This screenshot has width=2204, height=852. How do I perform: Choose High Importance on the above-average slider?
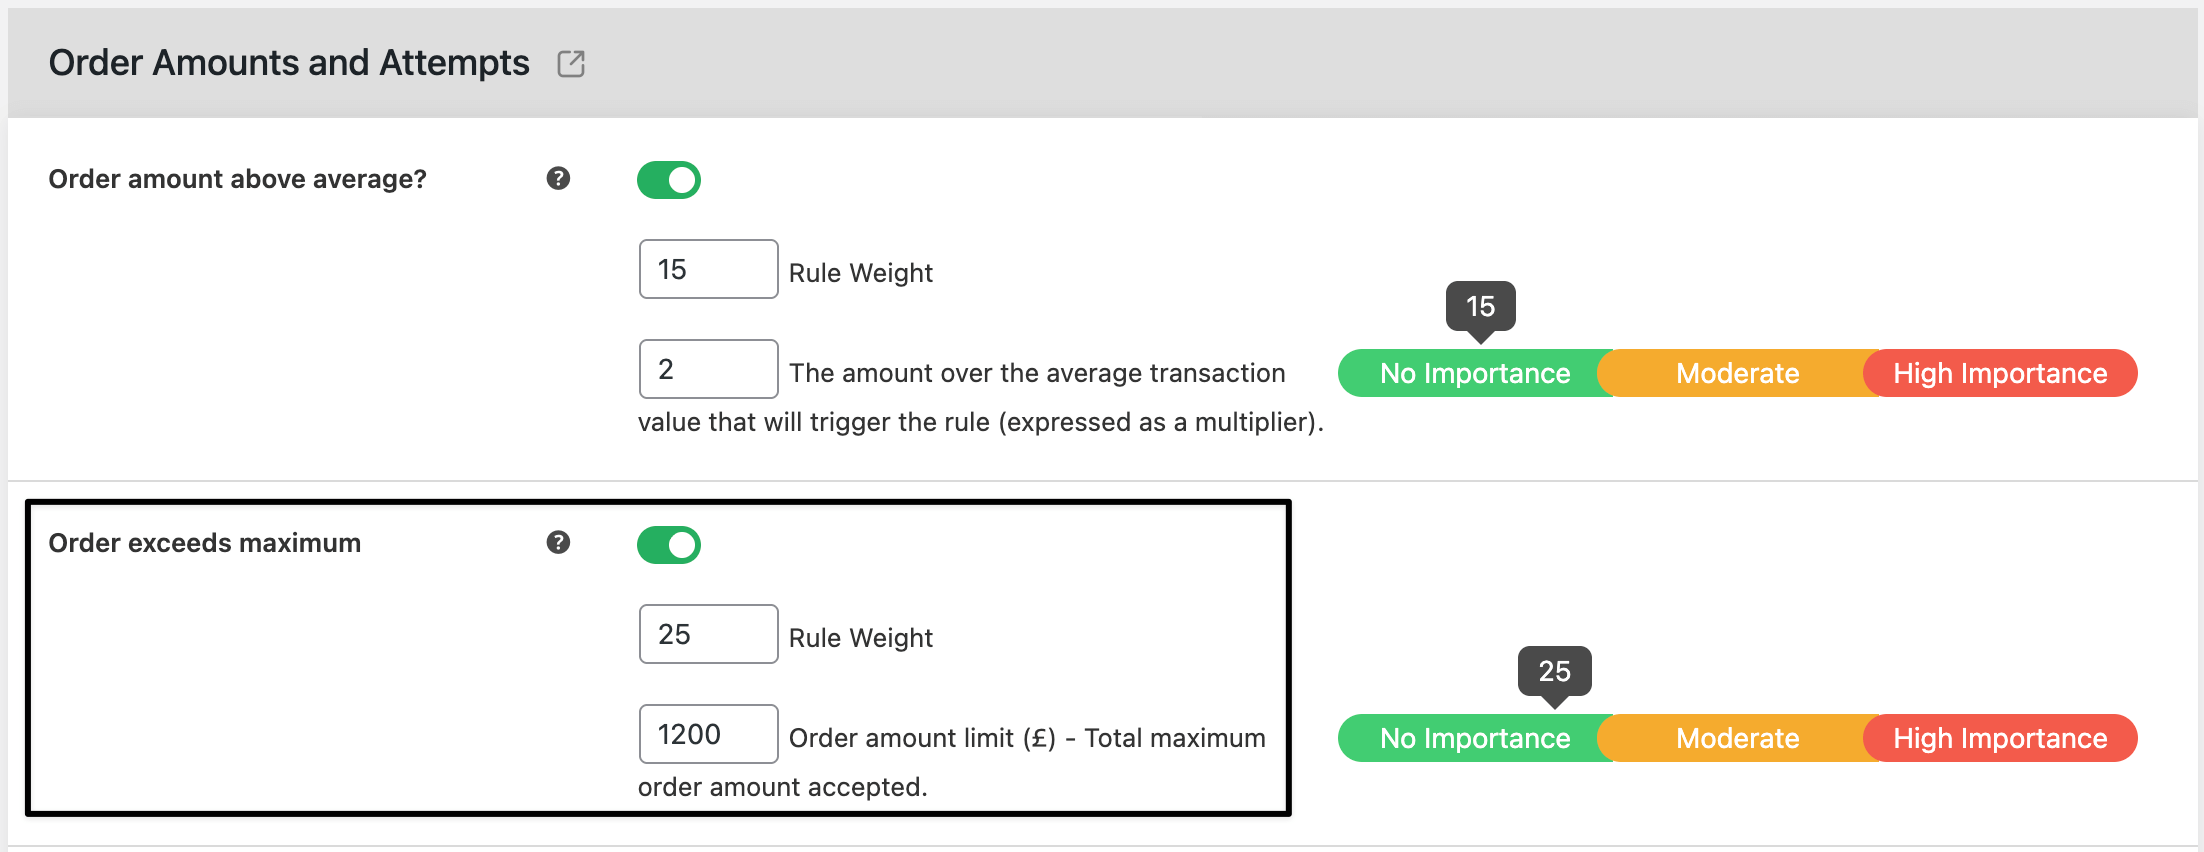[x=2000, y=373]
